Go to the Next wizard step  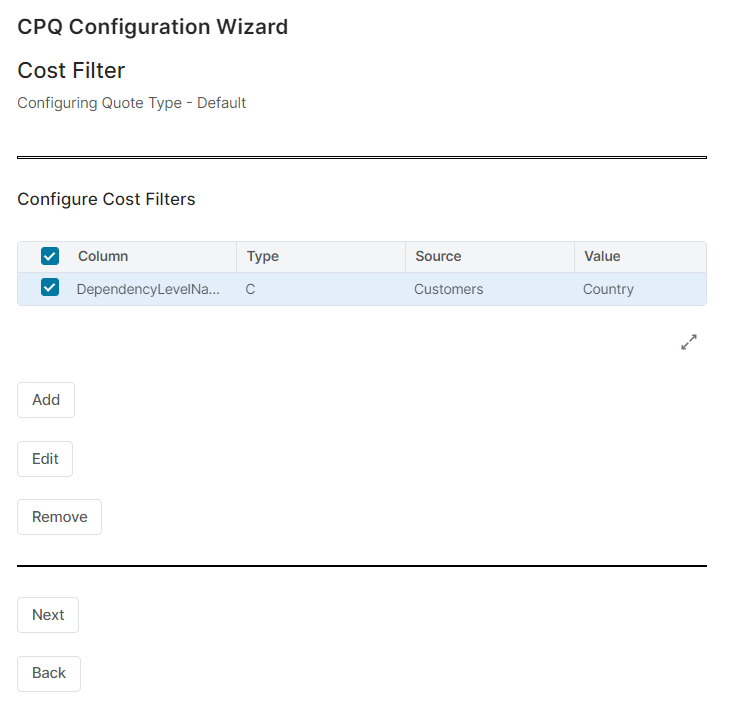(48, 615)
